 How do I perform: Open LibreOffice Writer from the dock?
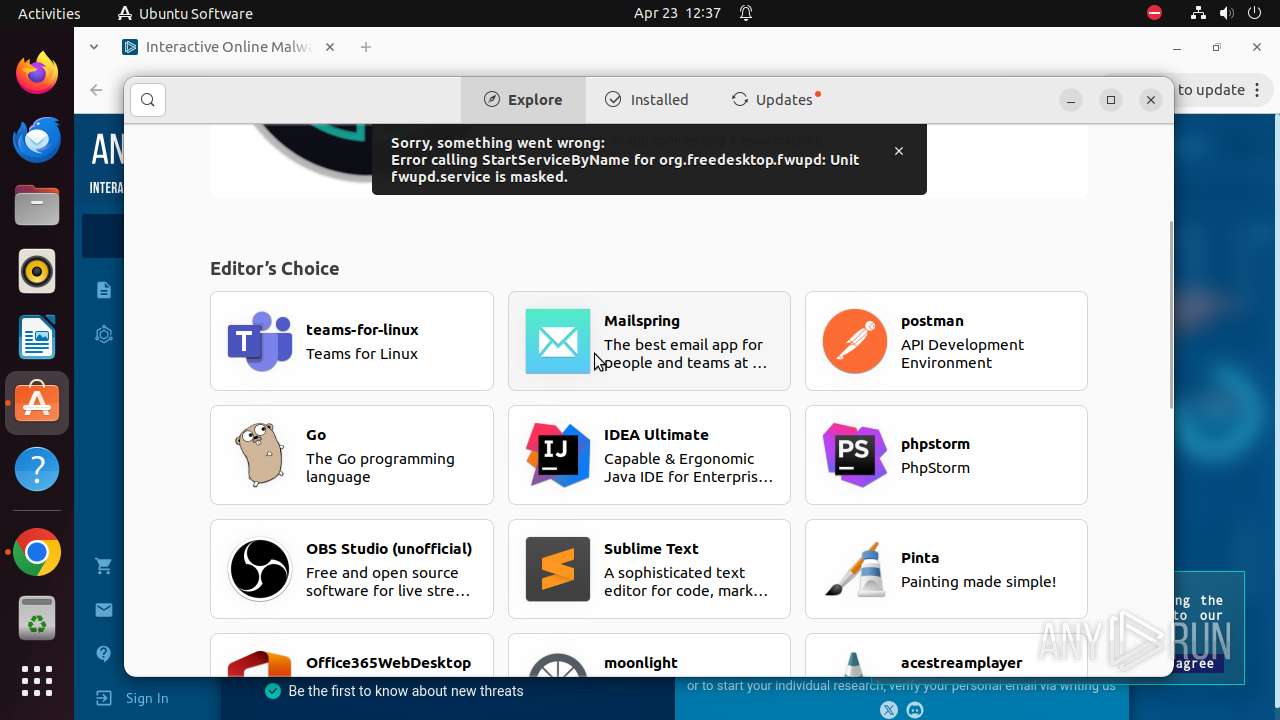(37, 337)
